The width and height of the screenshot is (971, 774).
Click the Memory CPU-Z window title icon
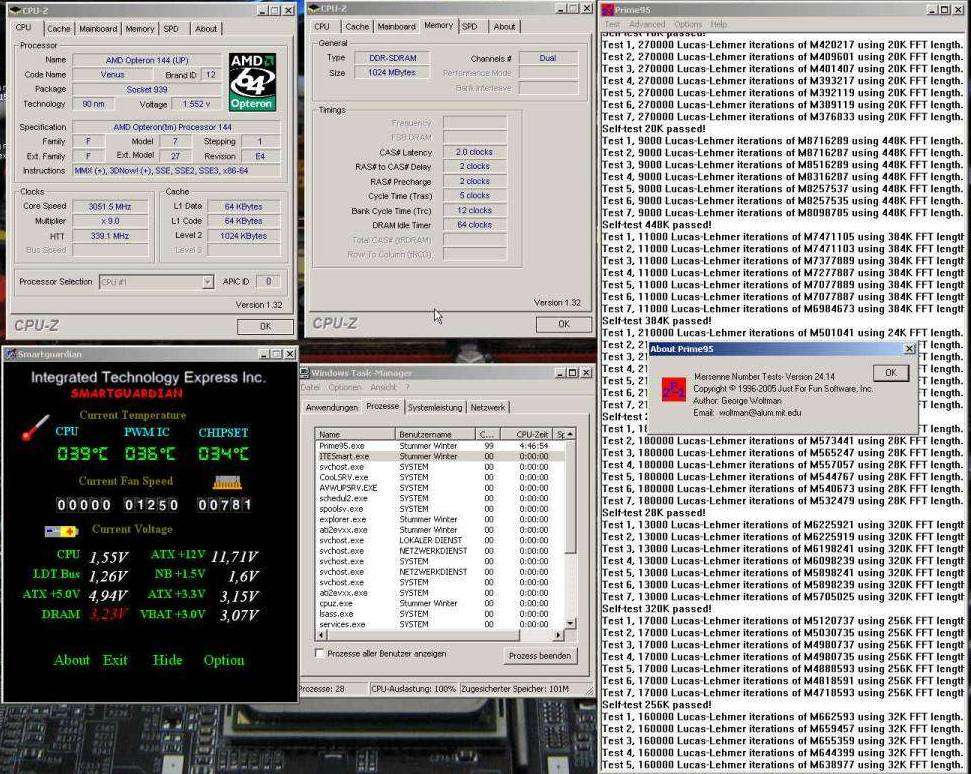[x=314, y=8]
